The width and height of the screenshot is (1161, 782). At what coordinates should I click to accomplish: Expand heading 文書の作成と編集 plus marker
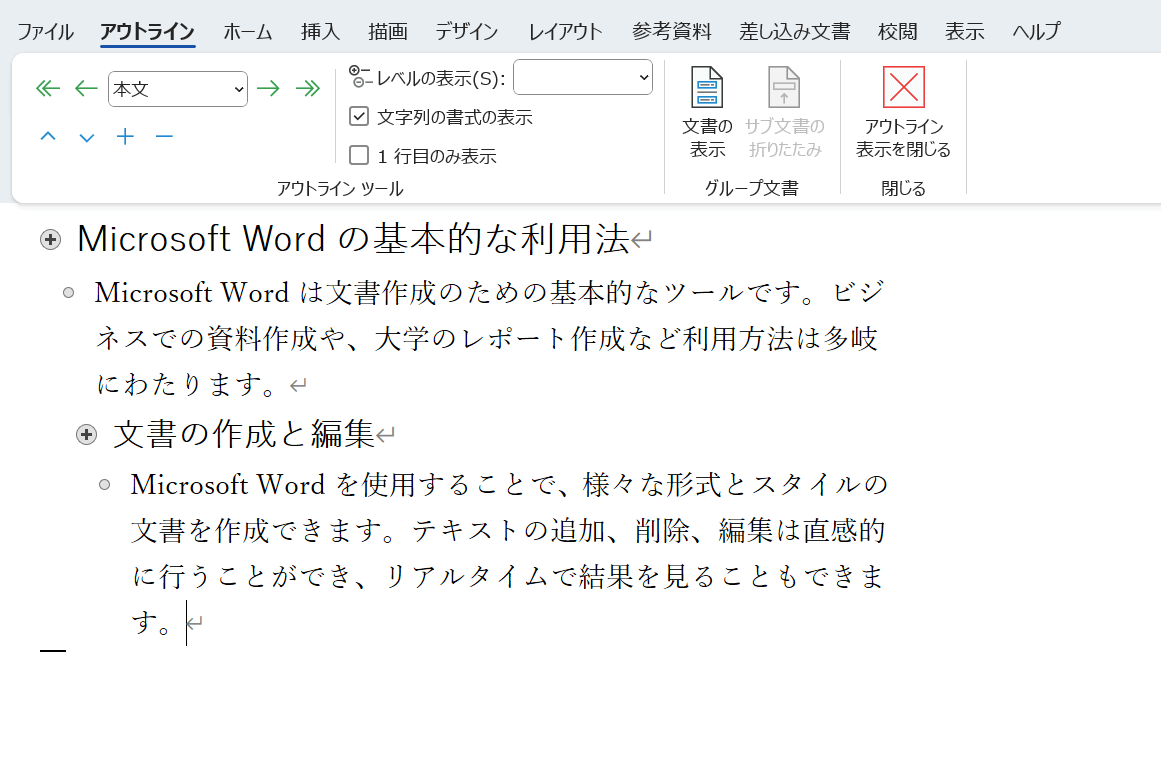coord(87,434)
